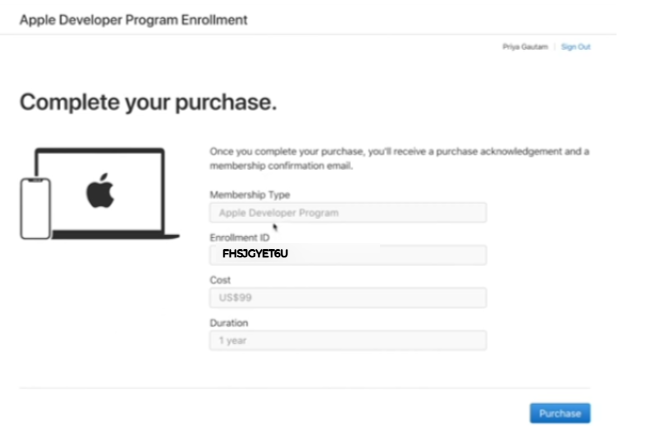Click the Apple logo on the laptop illustration
The image size is (666, 426).
click(x=100, y=190)
